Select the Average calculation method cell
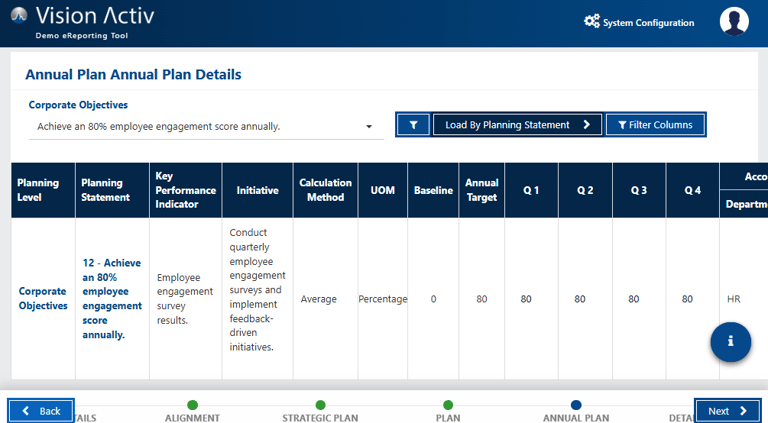The height and width of the screenshot is (423, 768). tap(326, 299)
